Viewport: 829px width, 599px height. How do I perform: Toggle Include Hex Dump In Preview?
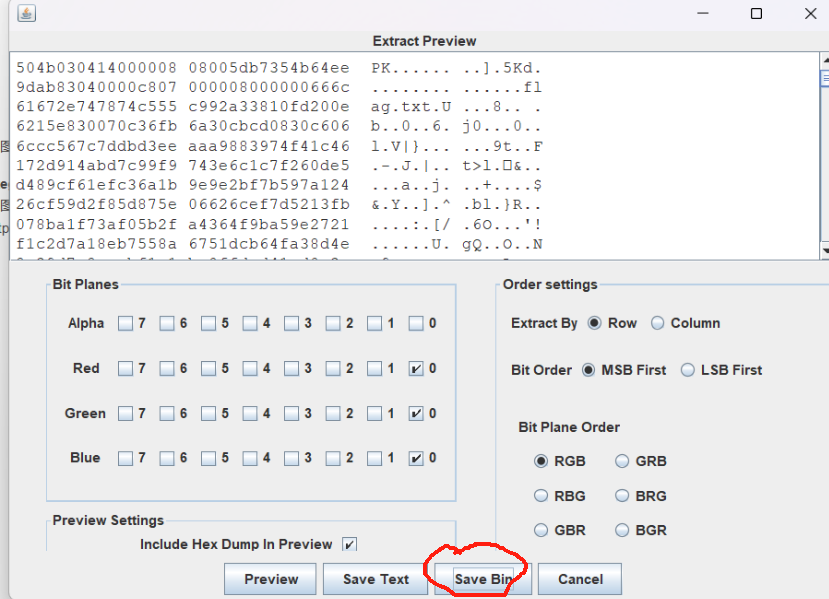[349, 545]
